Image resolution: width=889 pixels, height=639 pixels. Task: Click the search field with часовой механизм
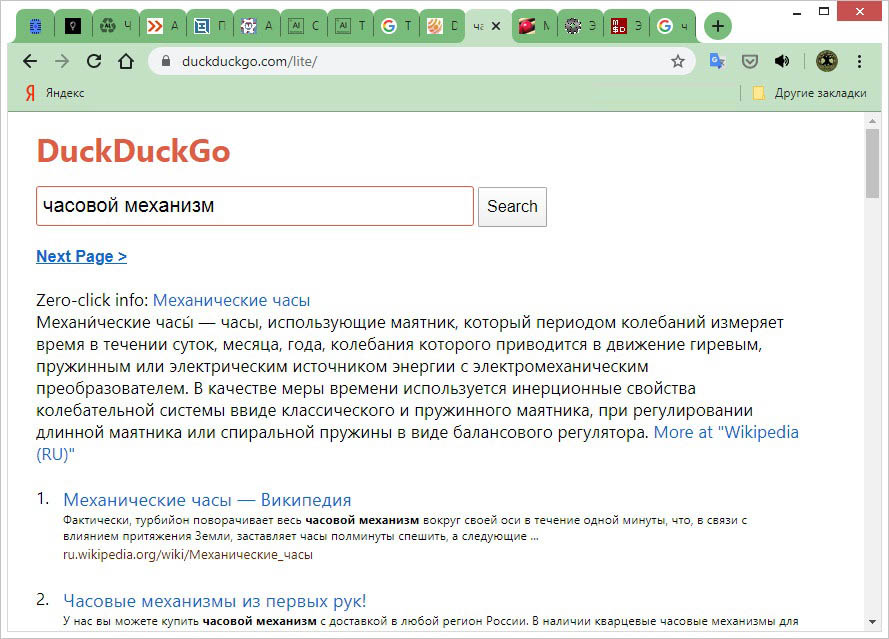coord(255,206)
